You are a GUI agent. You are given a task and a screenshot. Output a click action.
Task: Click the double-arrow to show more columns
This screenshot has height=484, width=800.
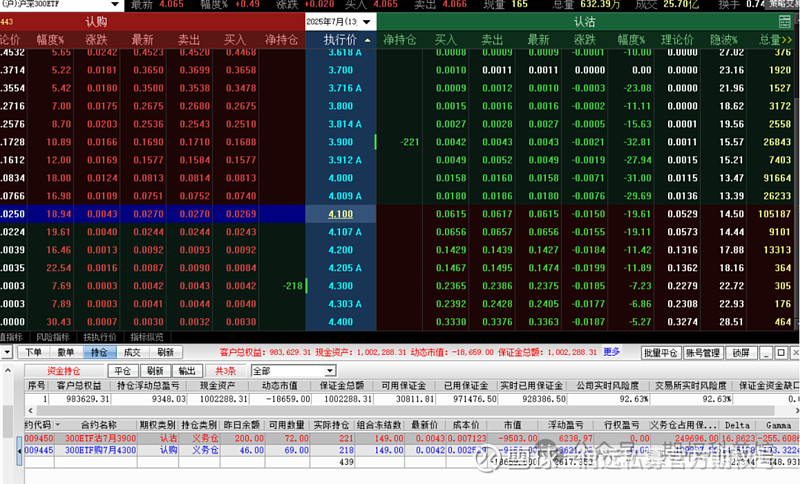pyautogui.click(x=787, y=40)
